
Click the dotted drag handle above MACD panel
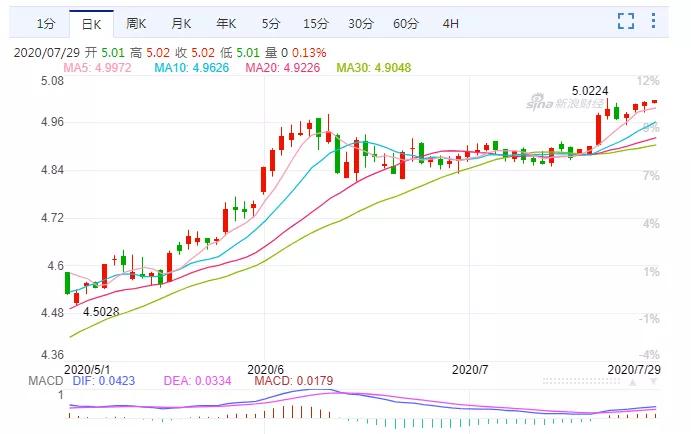[x=582, y=381]
